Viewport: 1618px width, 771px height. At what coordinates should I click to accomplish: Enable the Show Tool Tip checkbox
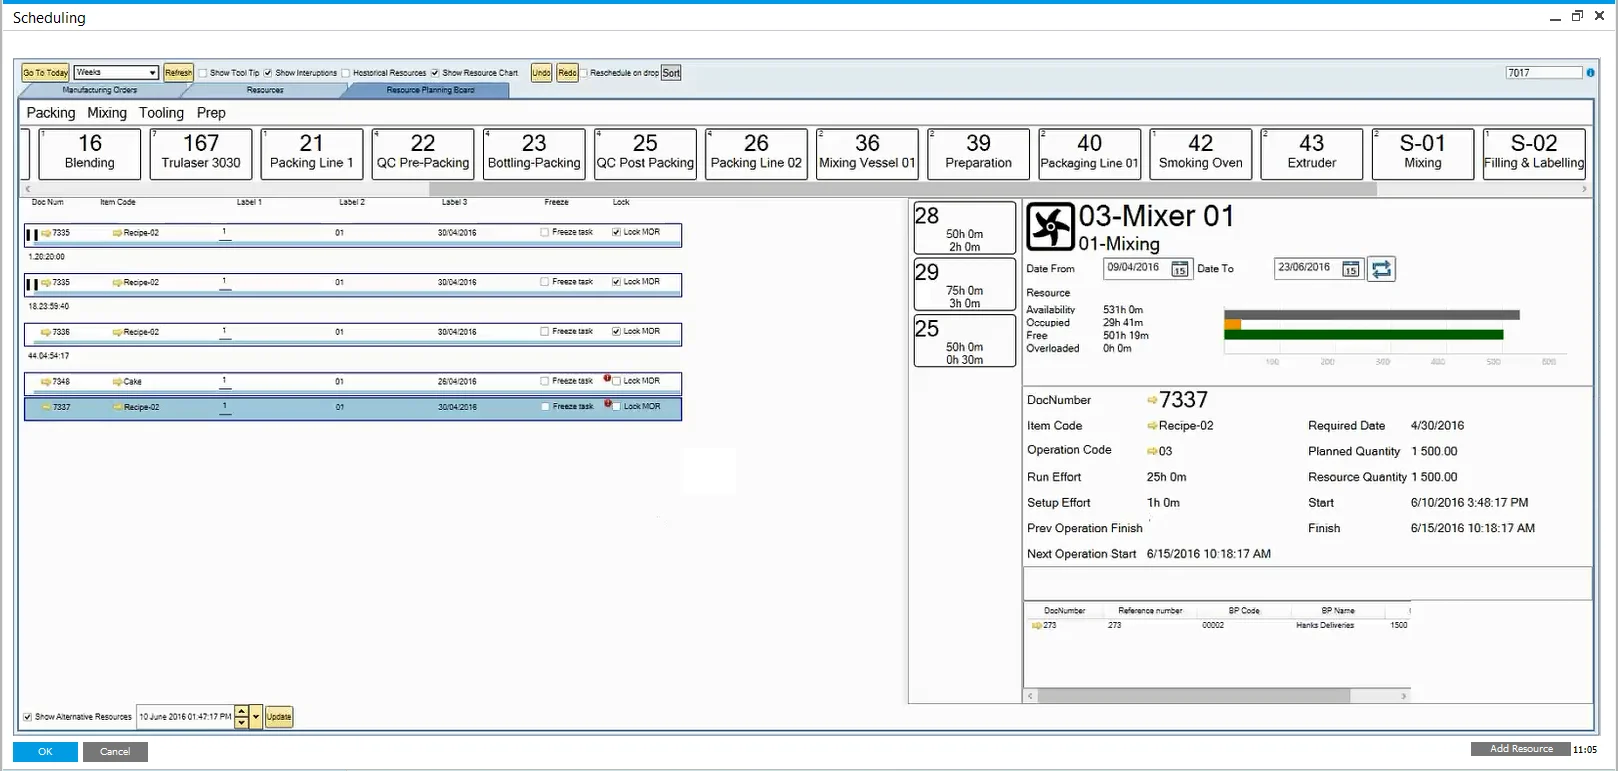tap(203, 73)
